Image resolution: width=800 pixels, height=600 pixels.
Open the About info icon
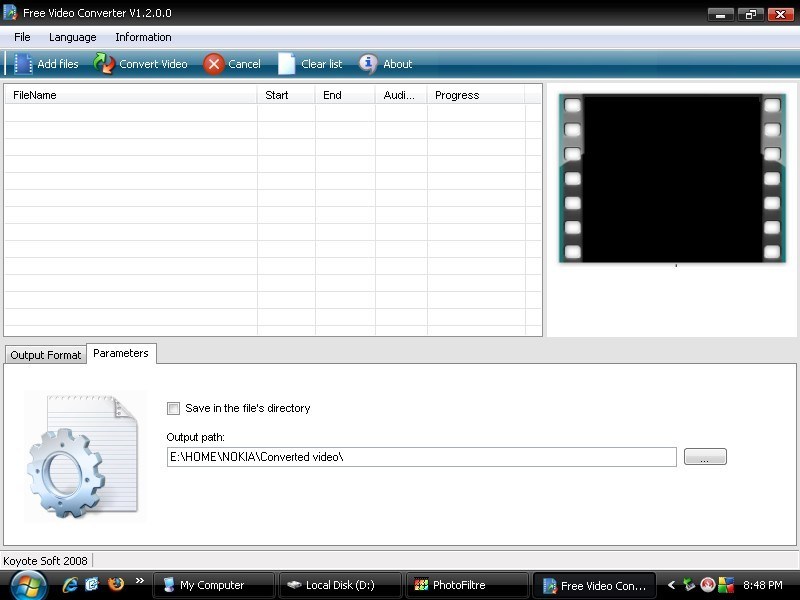coord(368,64)
